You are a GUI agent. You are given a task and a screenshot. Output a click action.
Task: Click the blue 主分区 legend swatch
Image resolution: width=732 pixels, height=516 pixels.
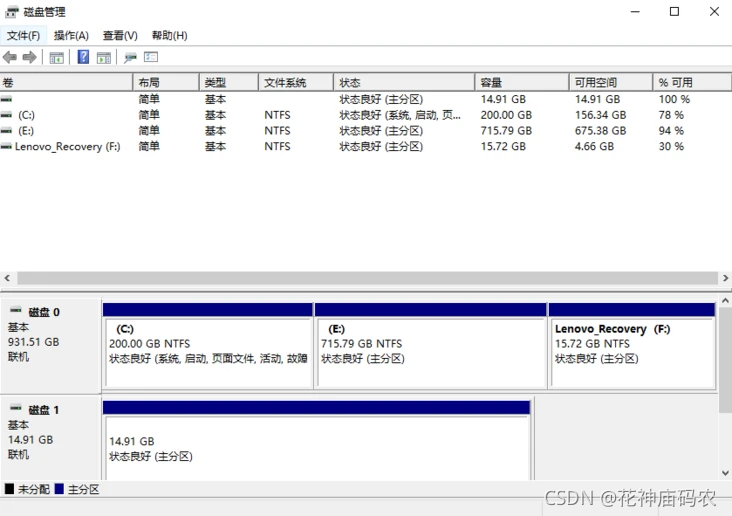point(59,489)
